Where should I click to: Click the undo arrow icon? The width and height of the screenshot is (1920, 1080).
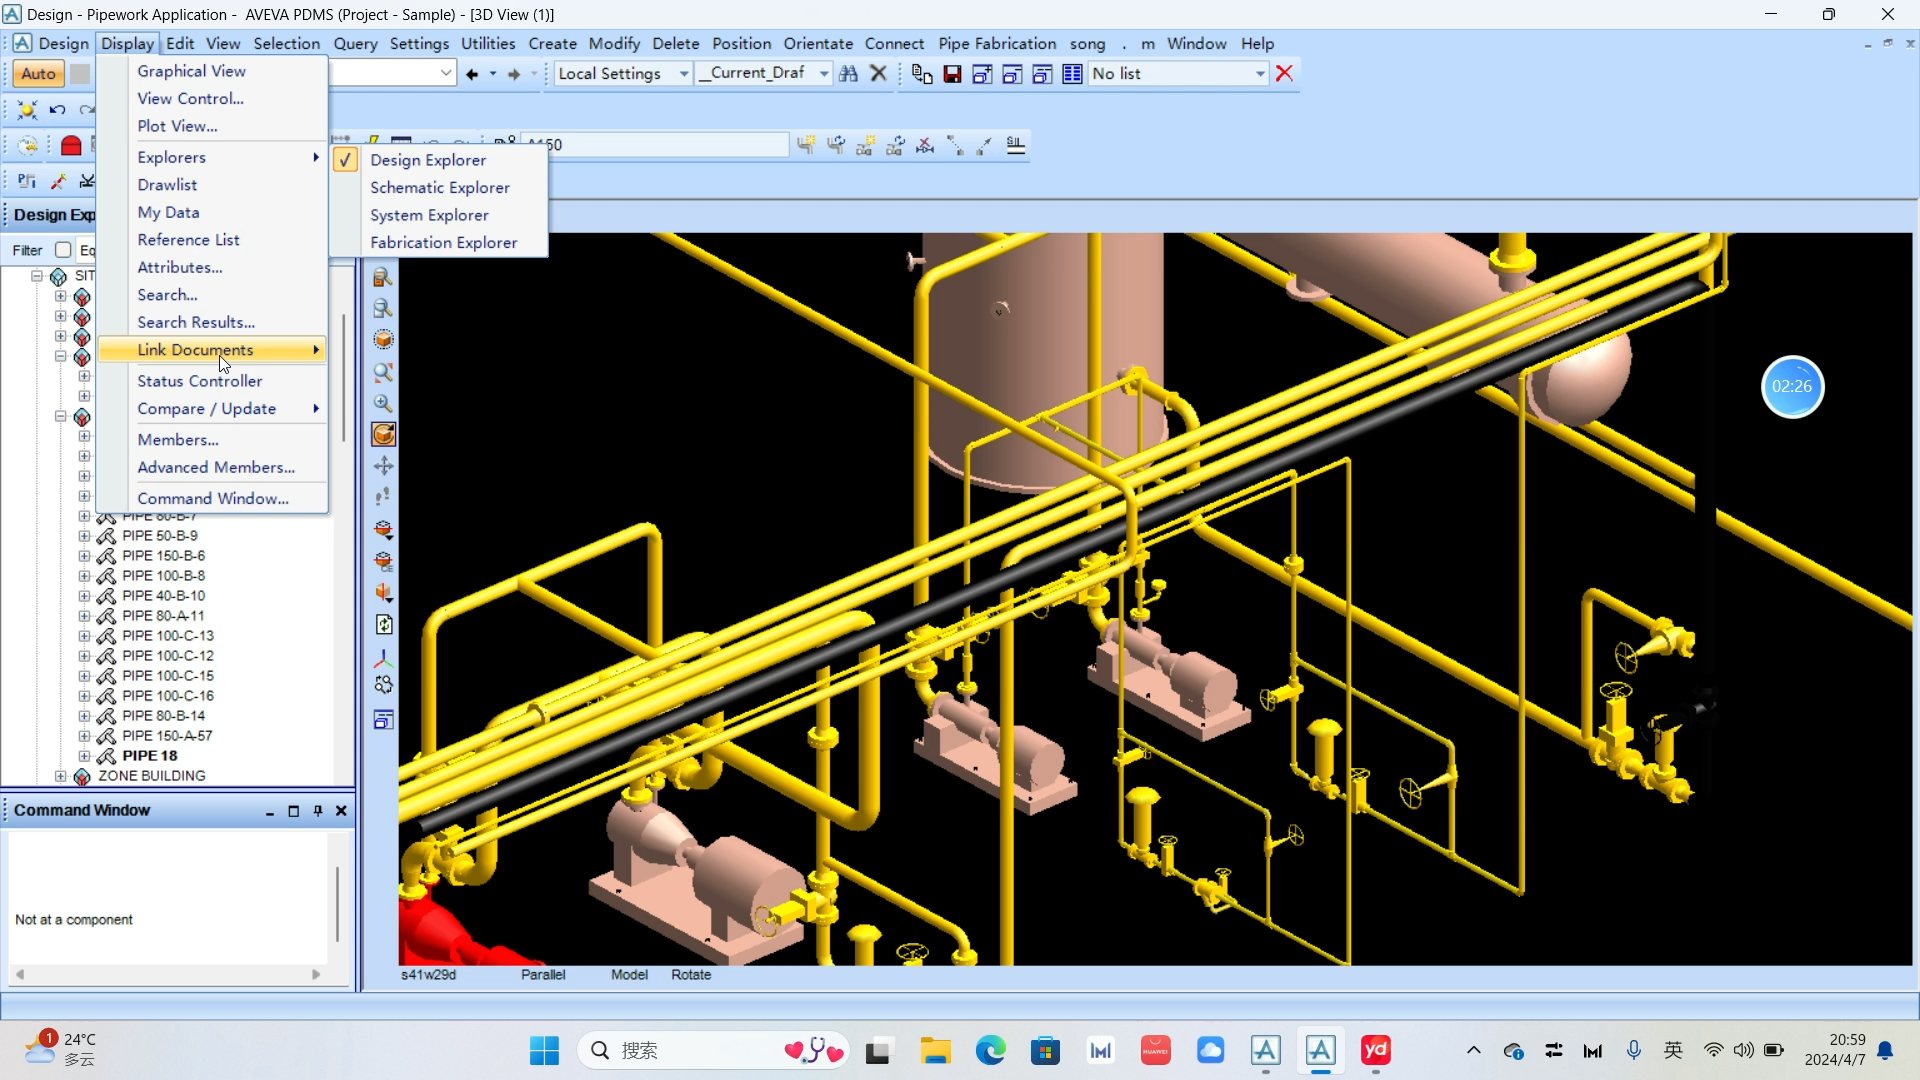(x=57, y=110)
